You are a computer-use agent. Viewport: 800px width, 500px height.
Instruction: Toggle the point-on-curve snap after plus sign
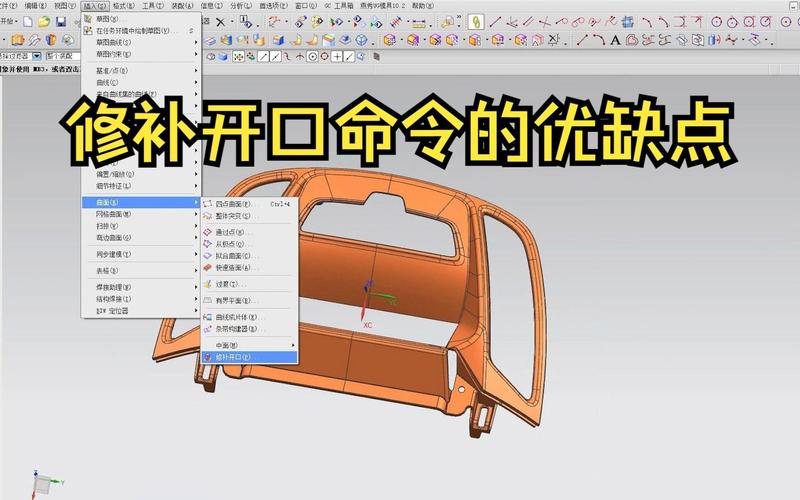point(349,57)
